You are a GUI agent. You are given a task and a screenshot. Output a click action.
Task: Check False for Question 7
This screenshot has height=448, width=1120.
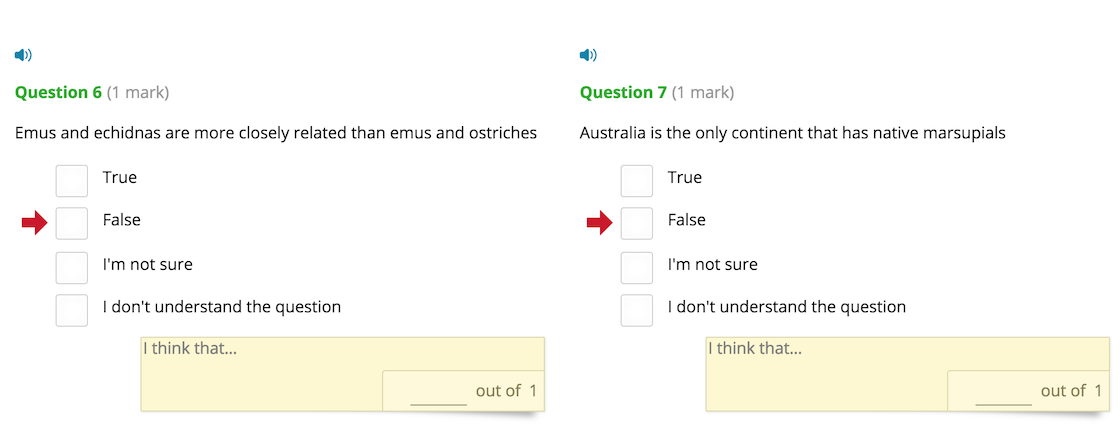(636, 224)
